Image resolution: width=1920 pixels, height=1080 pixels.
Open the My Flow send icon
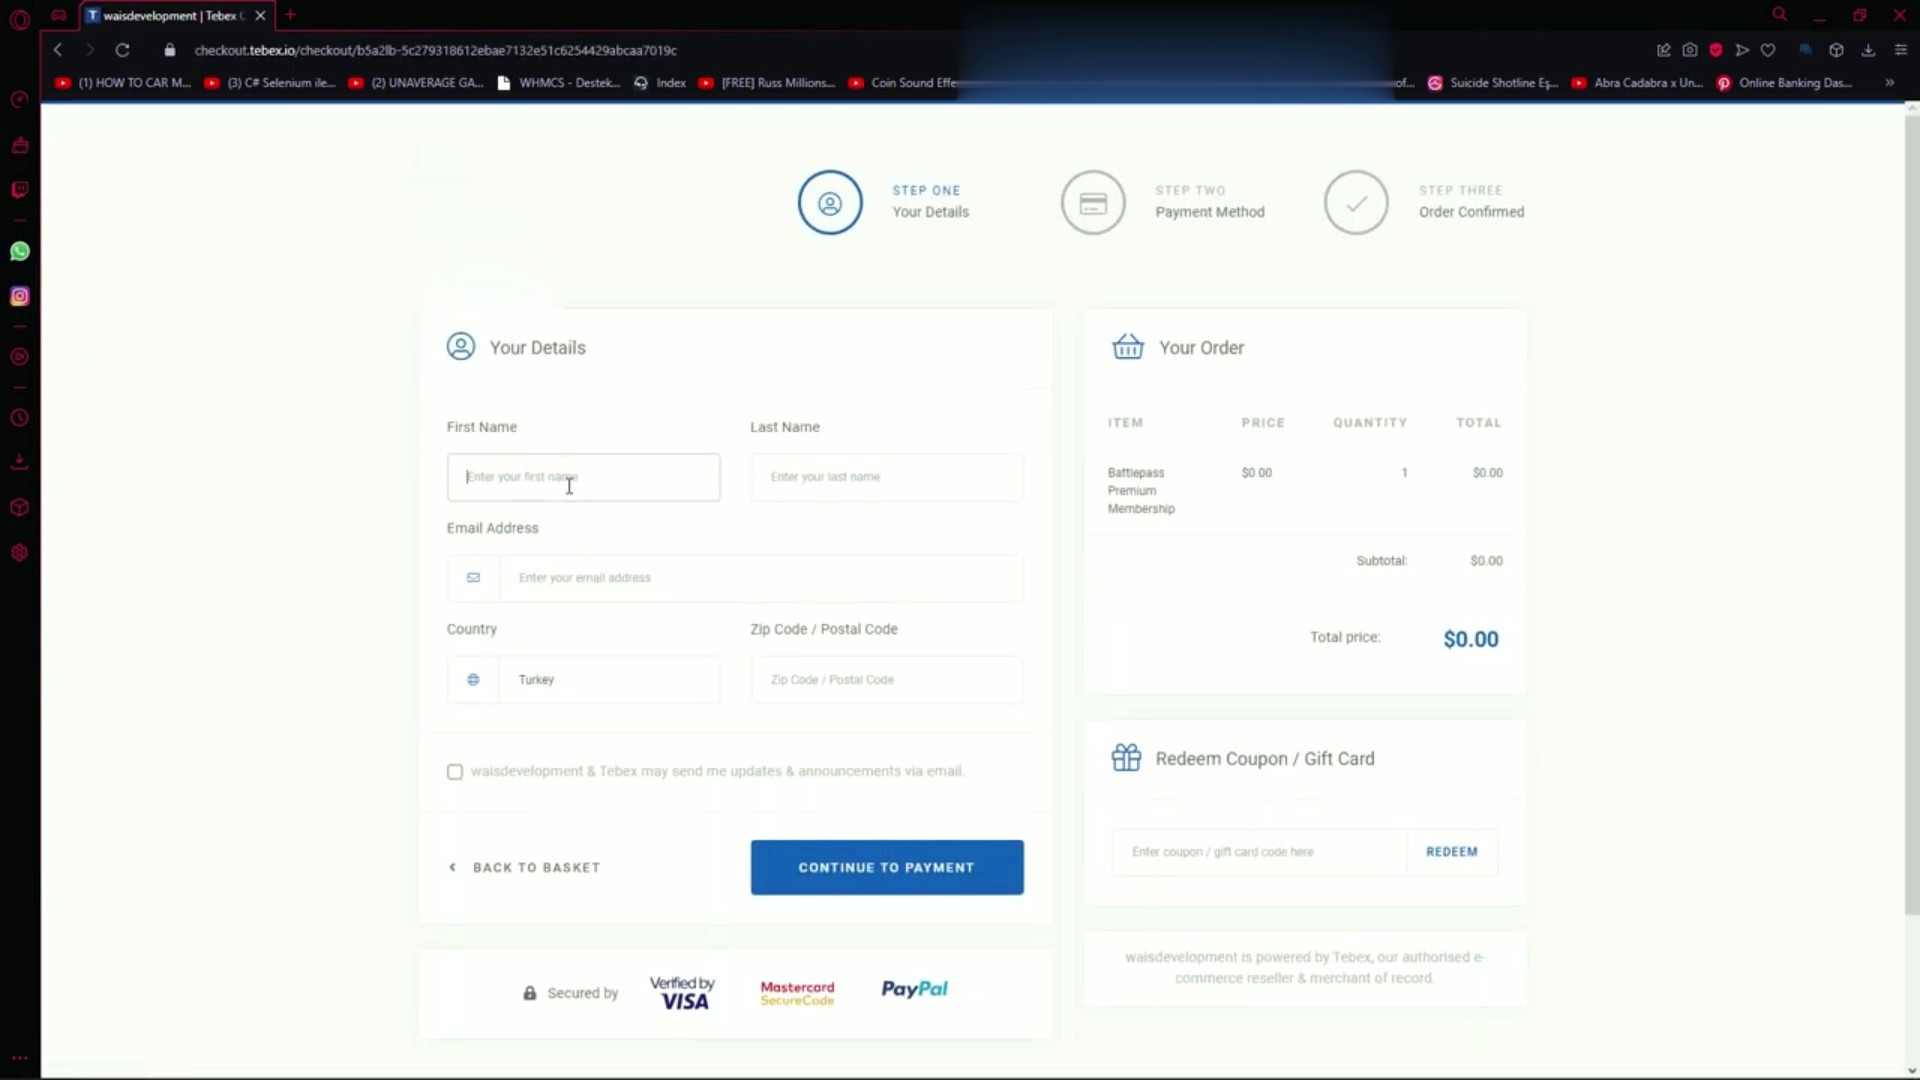click(1742, 50)
